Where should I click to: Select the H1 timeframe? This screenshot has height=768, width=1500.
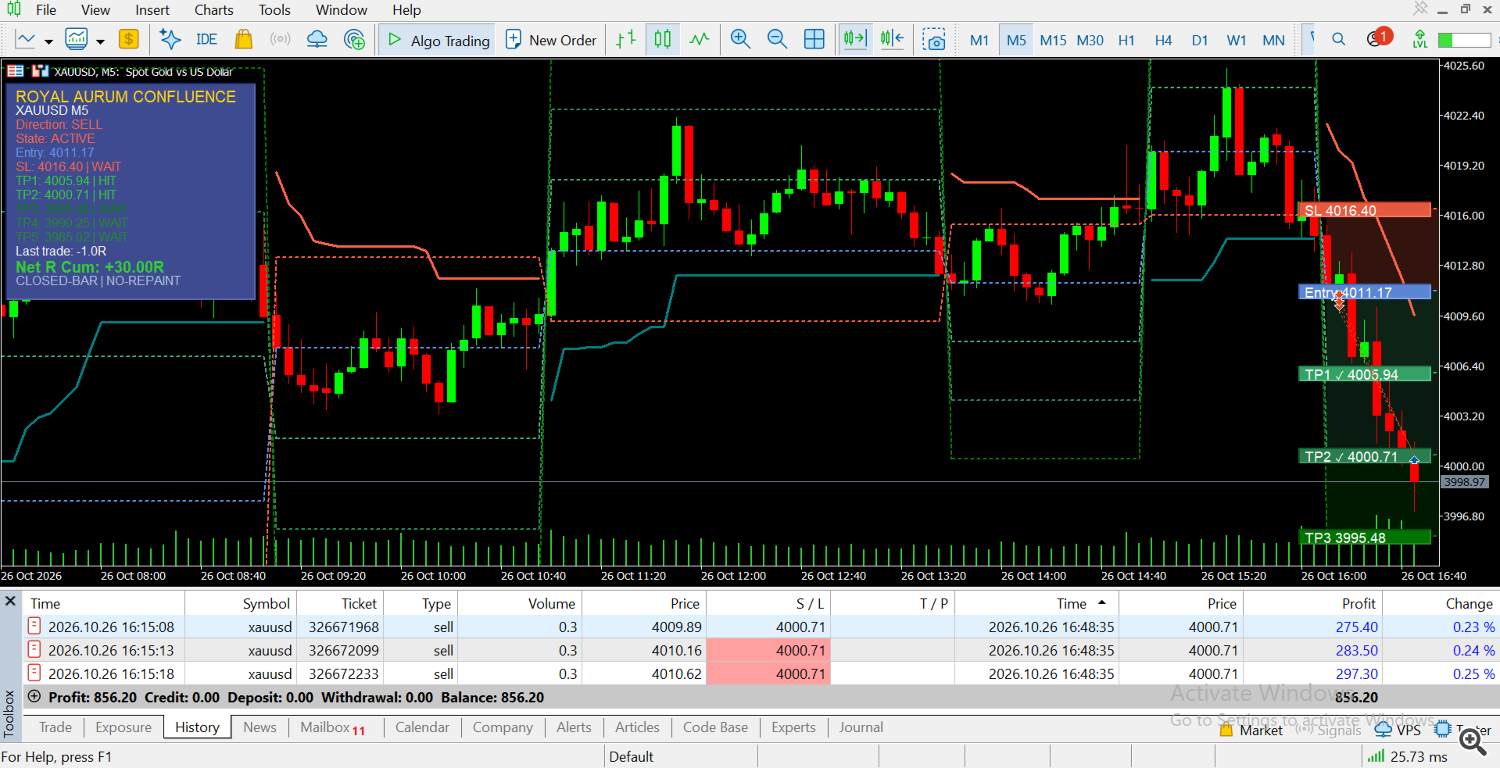click(1126, 40)
